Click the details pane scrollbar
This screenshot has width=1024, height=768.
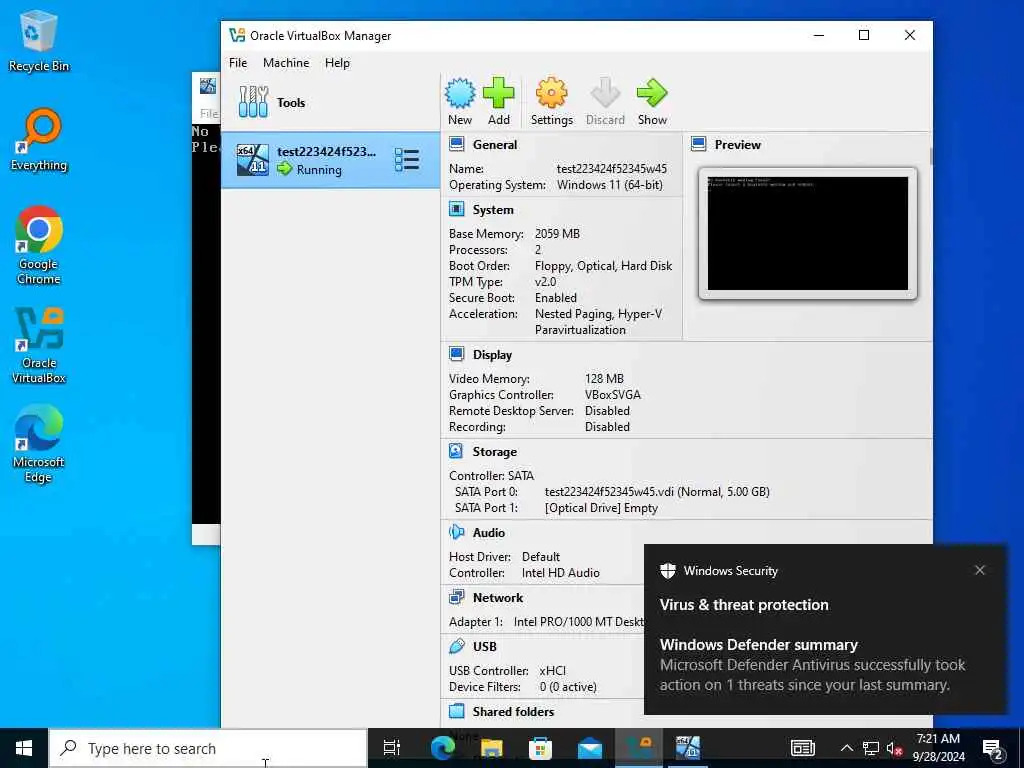tap(930, 155)
